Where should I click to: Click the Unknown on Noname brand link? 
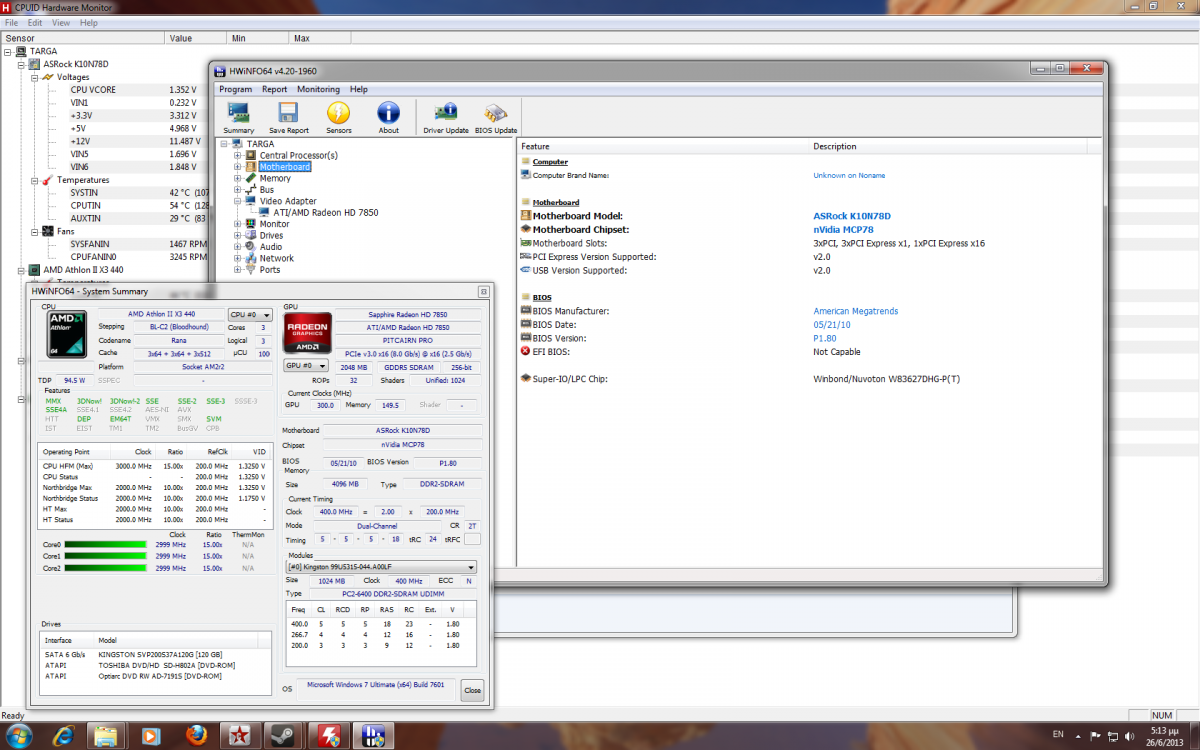pos(849,175)
